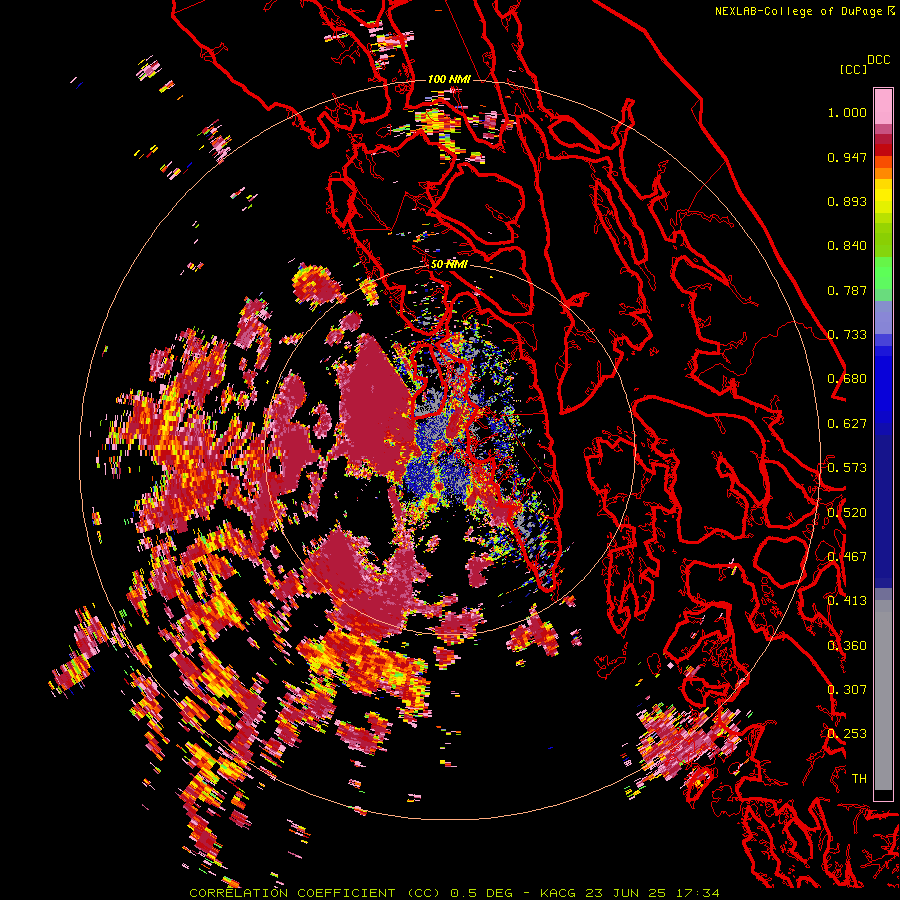This screenshot has width=900, height=900.
Task: Pick the gray band on the color bar
Action: (x=883, y=695)
